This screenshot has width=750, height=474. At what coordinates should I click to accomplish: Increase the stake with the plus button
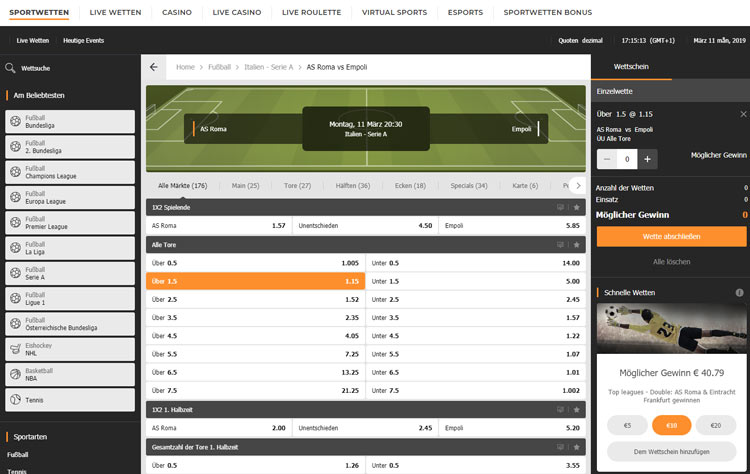pos(647,159)
